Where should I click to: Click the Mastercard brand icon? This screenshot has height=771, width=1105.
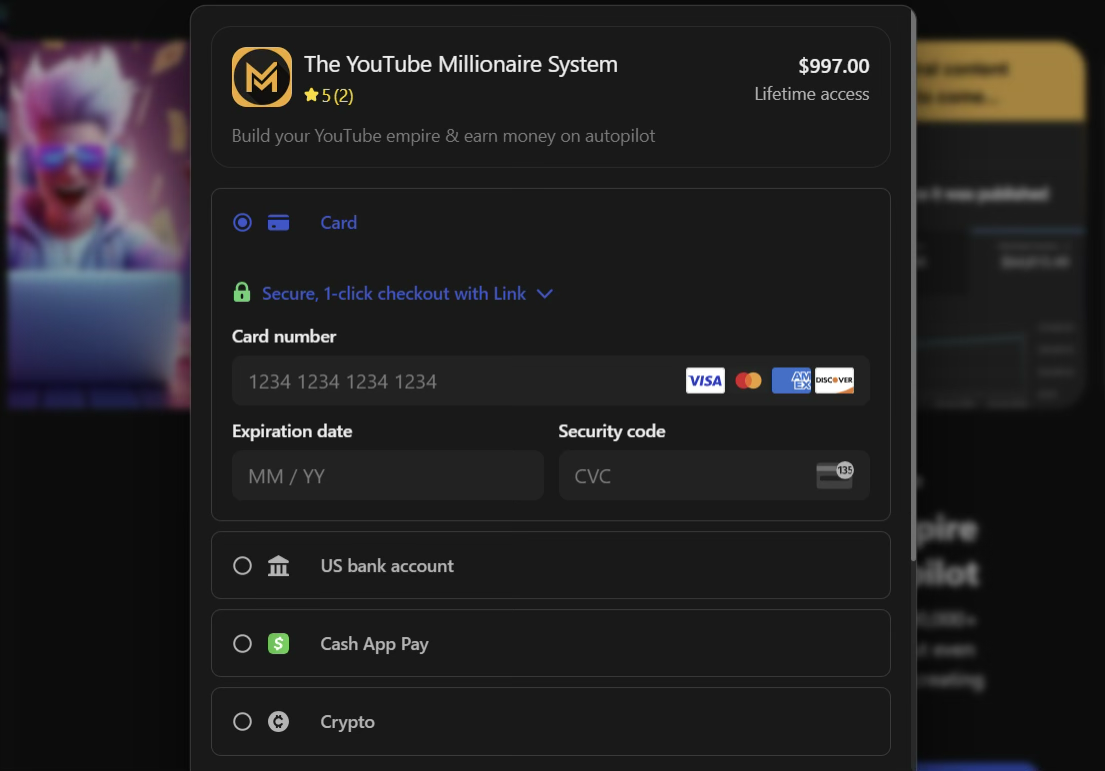[748, 381]
